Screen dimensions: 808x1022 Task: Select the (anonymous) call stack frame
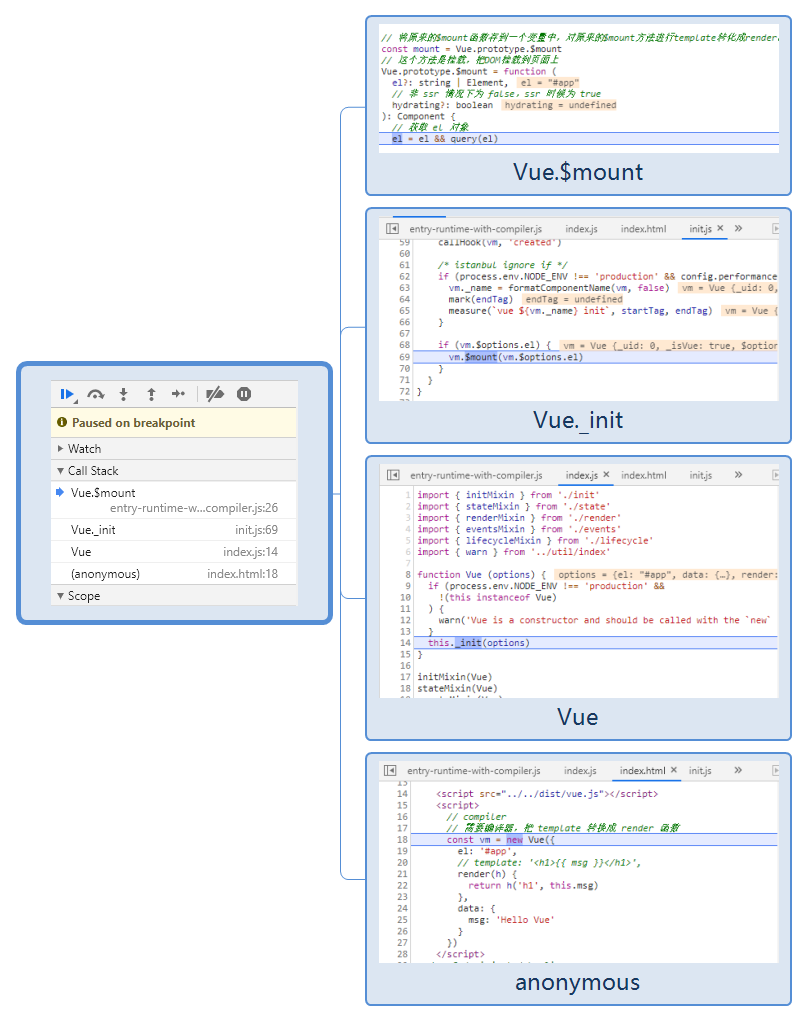point(173,574)
